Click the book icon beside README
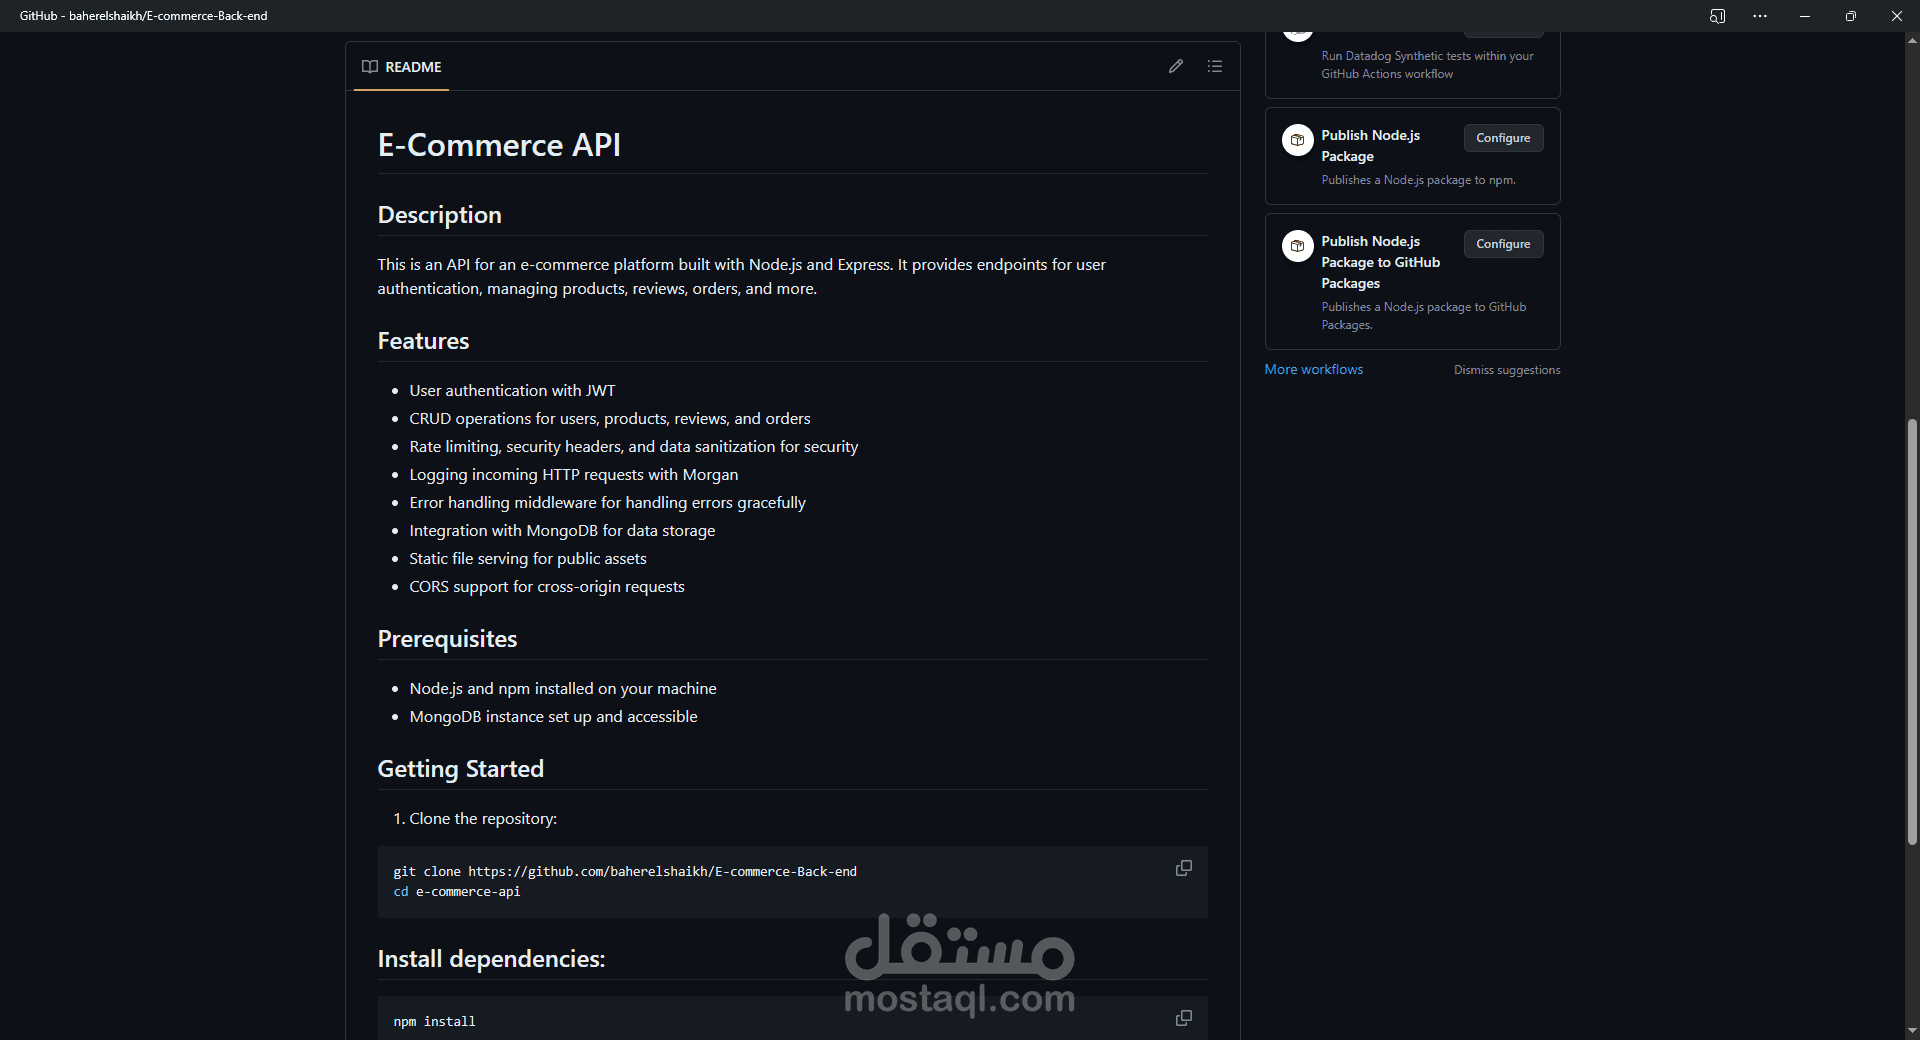Screen dimensions: 1920x1040 click(x=370, y=67)
